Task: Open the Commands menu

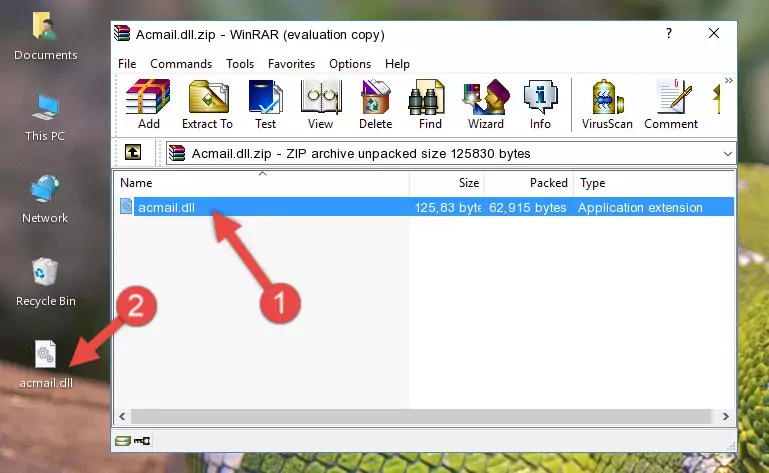Action: [181, 64]
